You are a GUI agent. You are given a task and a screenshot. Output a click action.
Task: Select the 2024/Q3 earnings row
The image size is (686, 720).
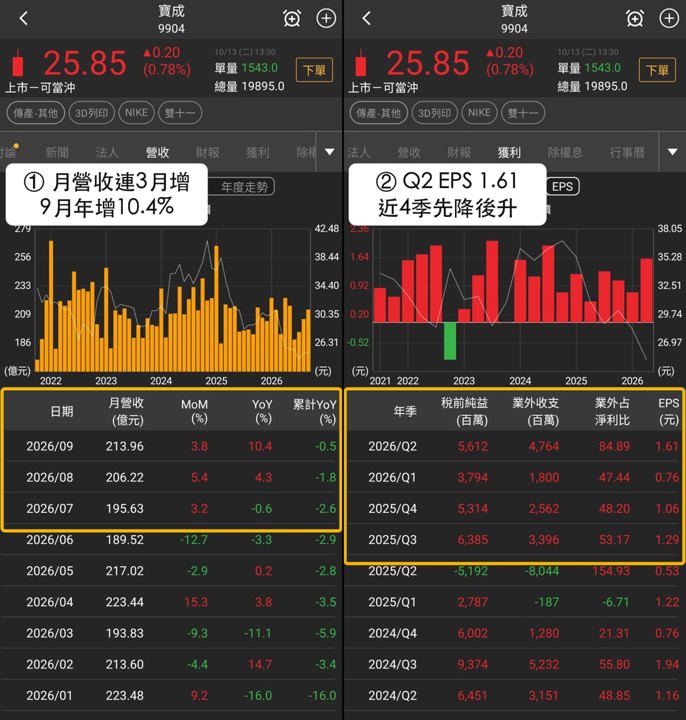coord(515,664)
